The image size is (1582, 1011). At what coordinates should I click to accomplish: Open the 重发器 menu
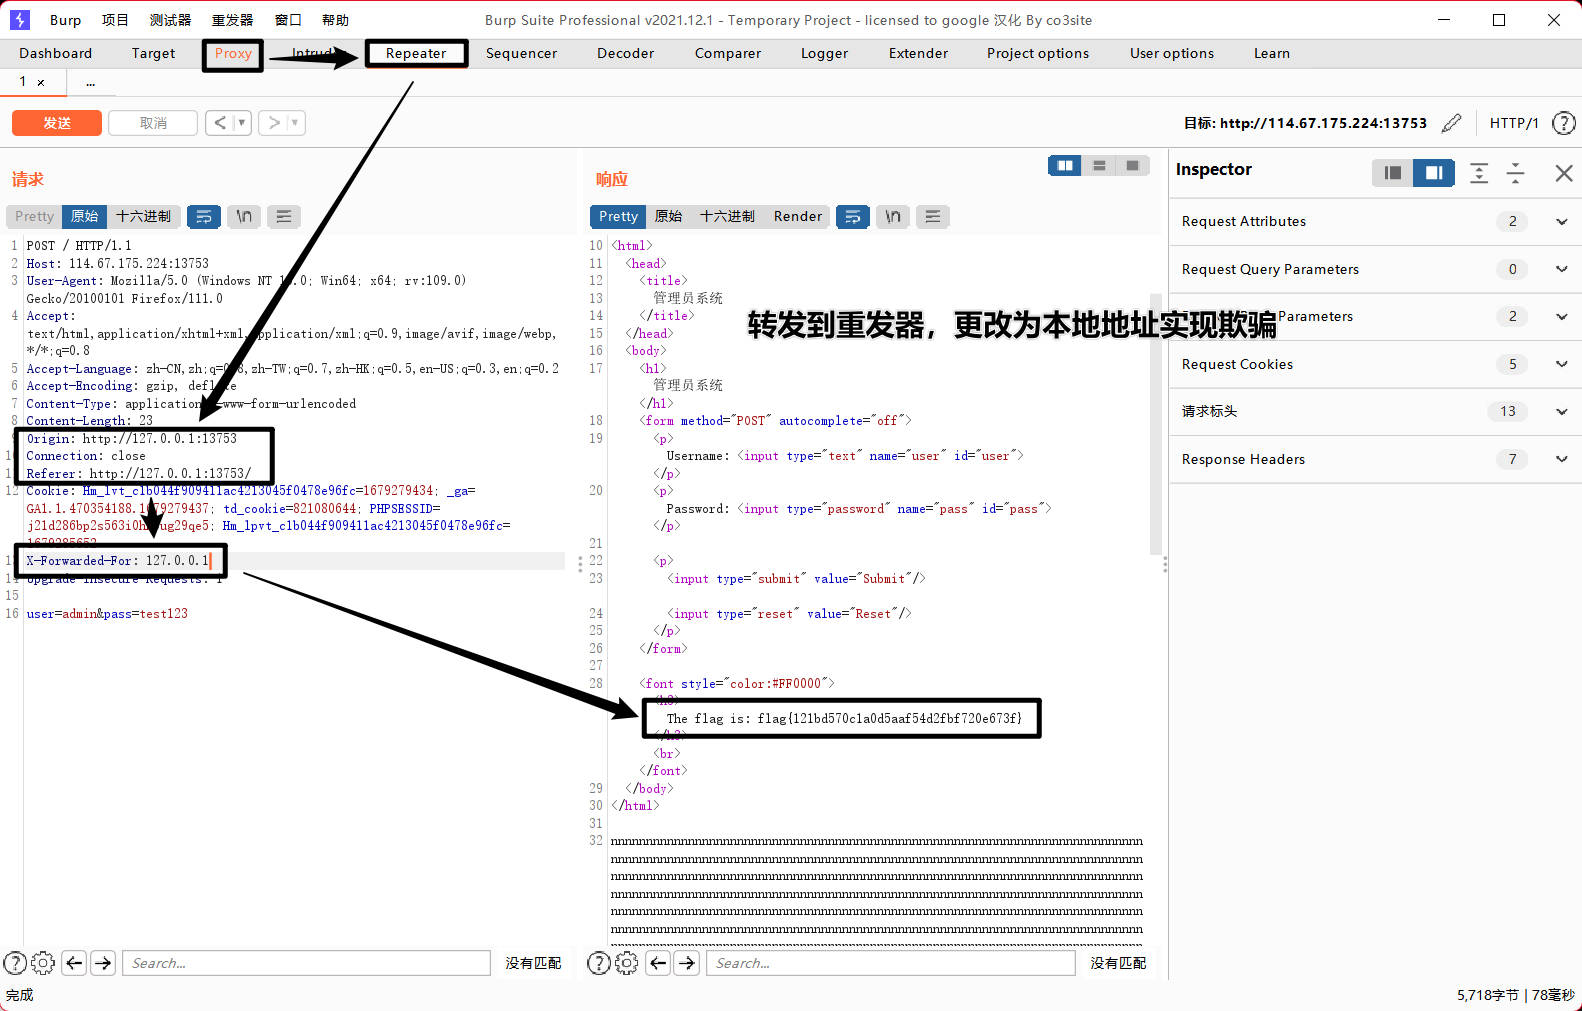coord(232,20)
